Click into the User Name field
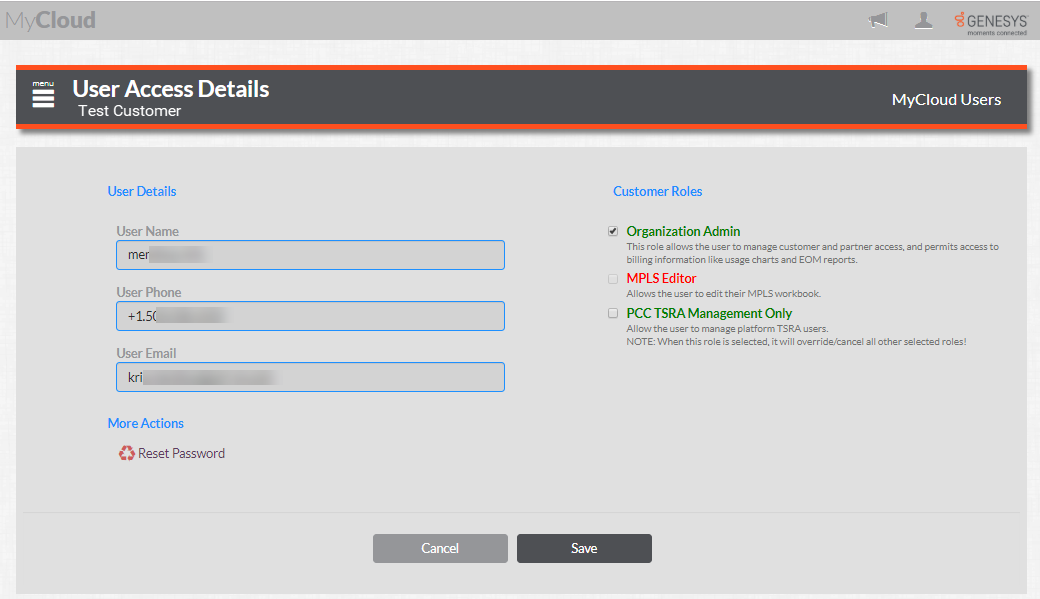This screenshot has width=1040, height=599. [310, 255]
